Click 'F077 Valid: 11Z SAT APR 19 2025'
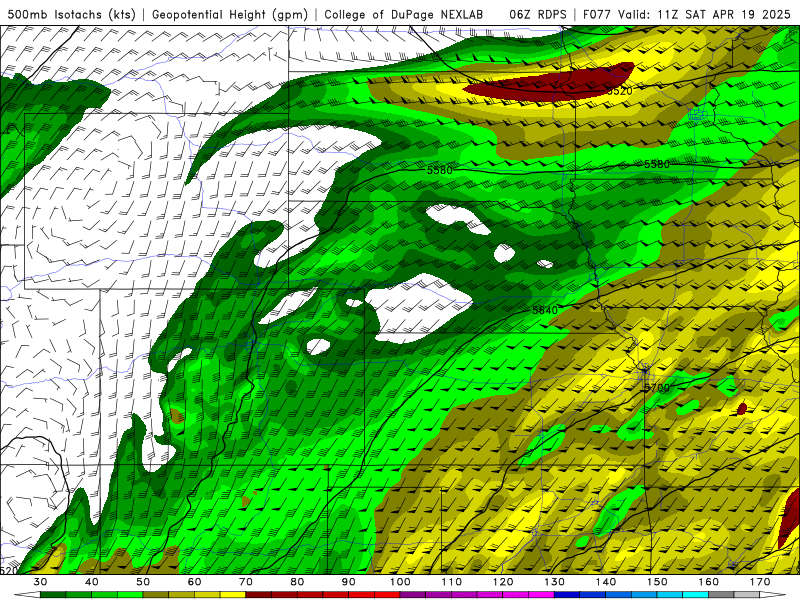The height and width of the screenshot is (600, 800). tap(686, 14)
